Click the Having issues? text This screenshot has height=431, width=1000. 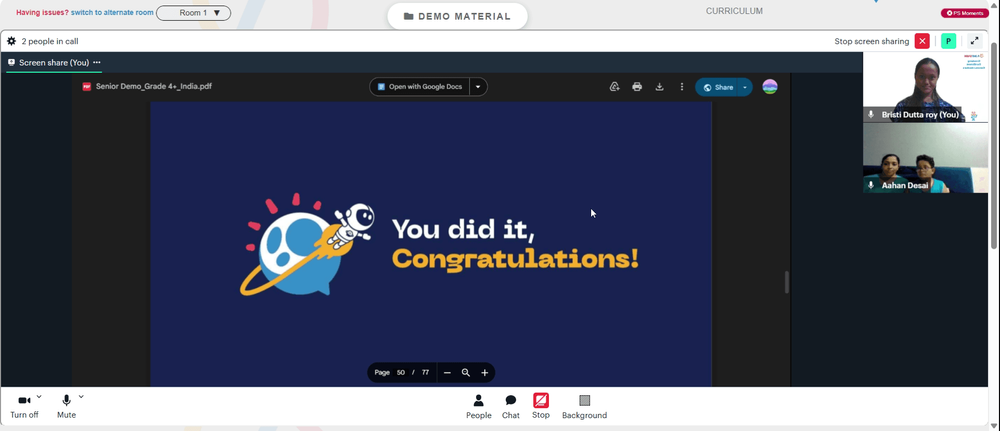pyautogui.click(x=42, y=12)
